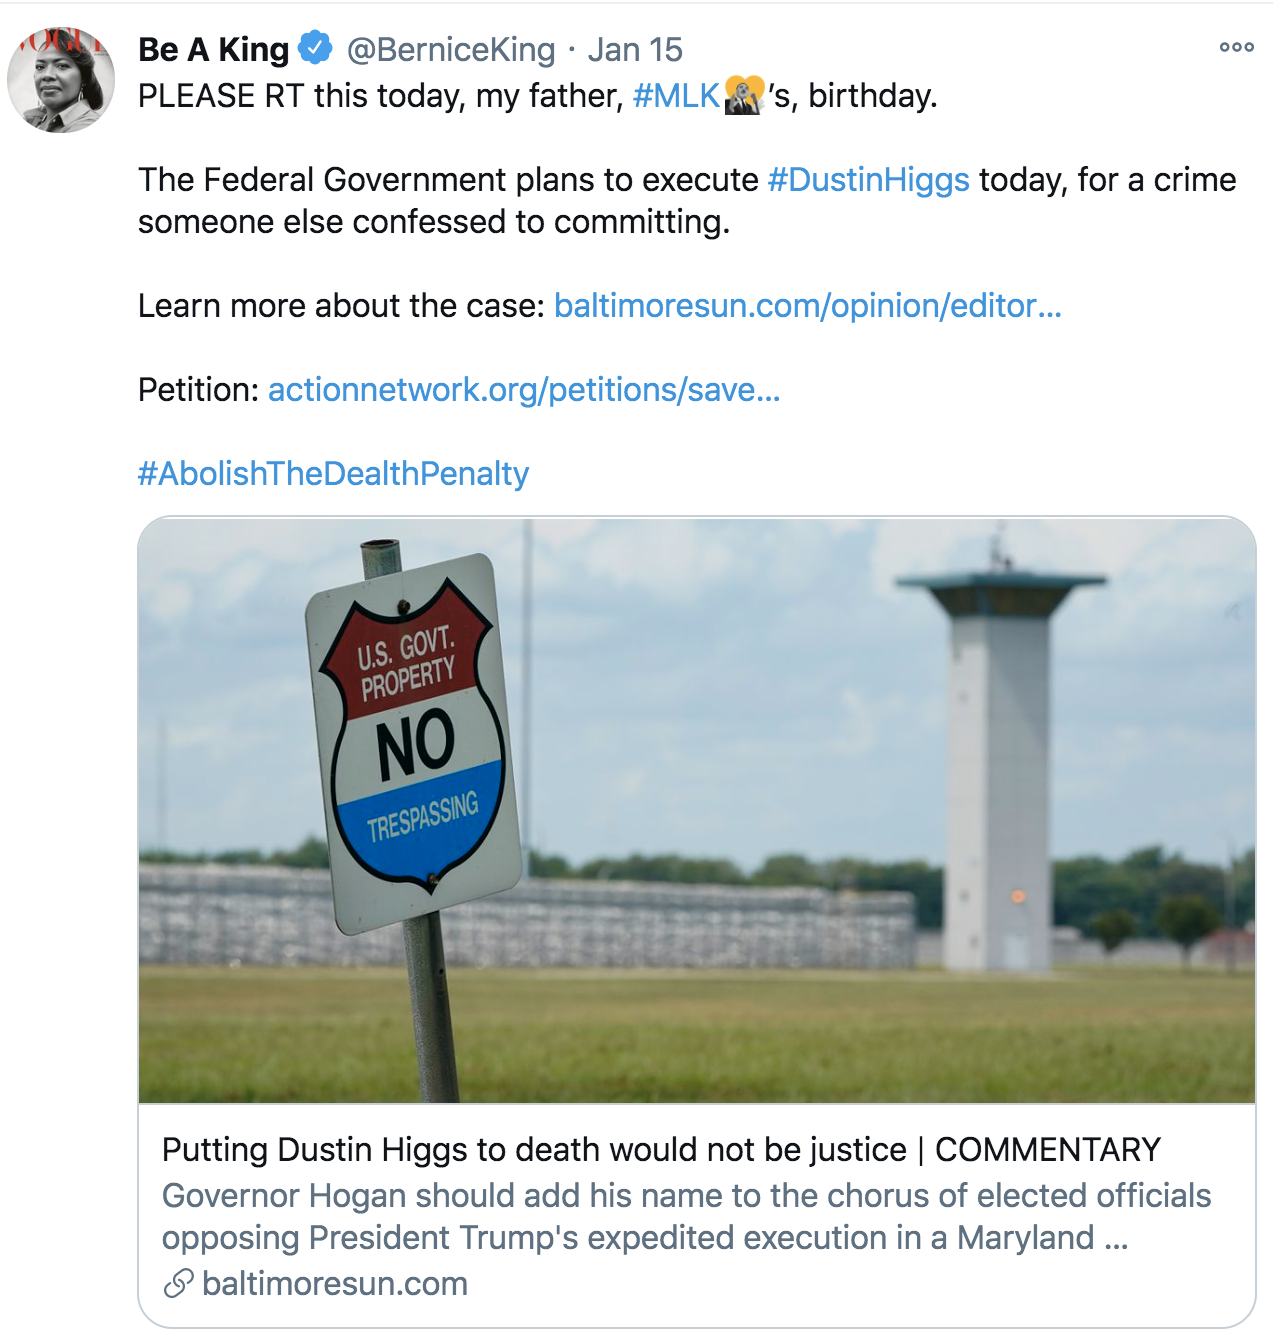Open Bernice King's profile avatar
Screen dimensions: 1273x1341
click(61, 80)
